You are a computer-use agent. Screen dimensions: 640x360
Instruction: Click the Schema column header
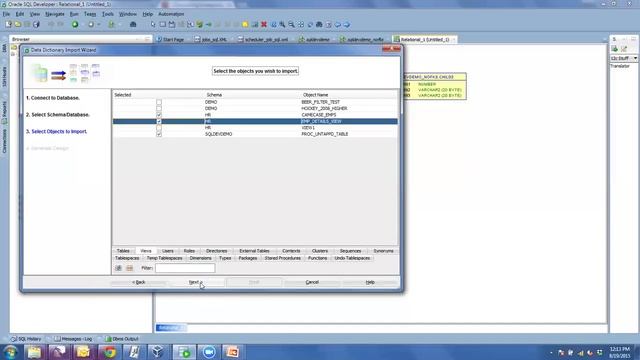[x=214, y=95]
